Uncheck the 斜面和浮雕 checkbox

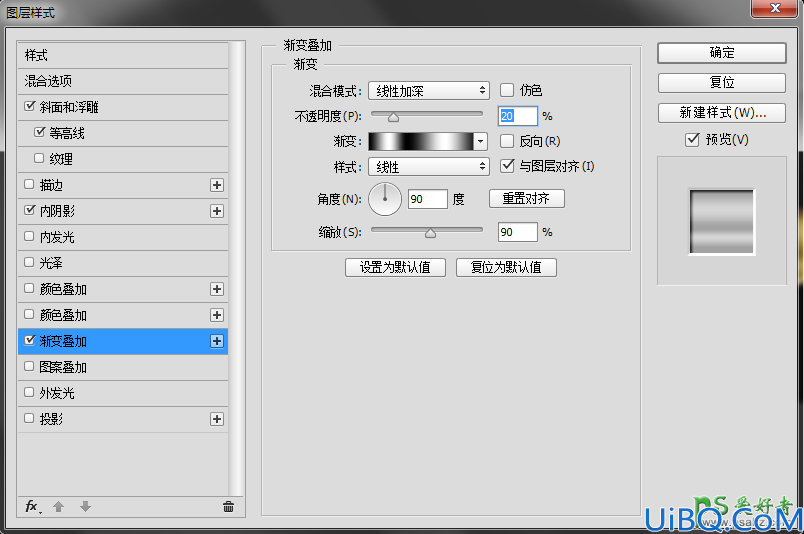point(29,106)
